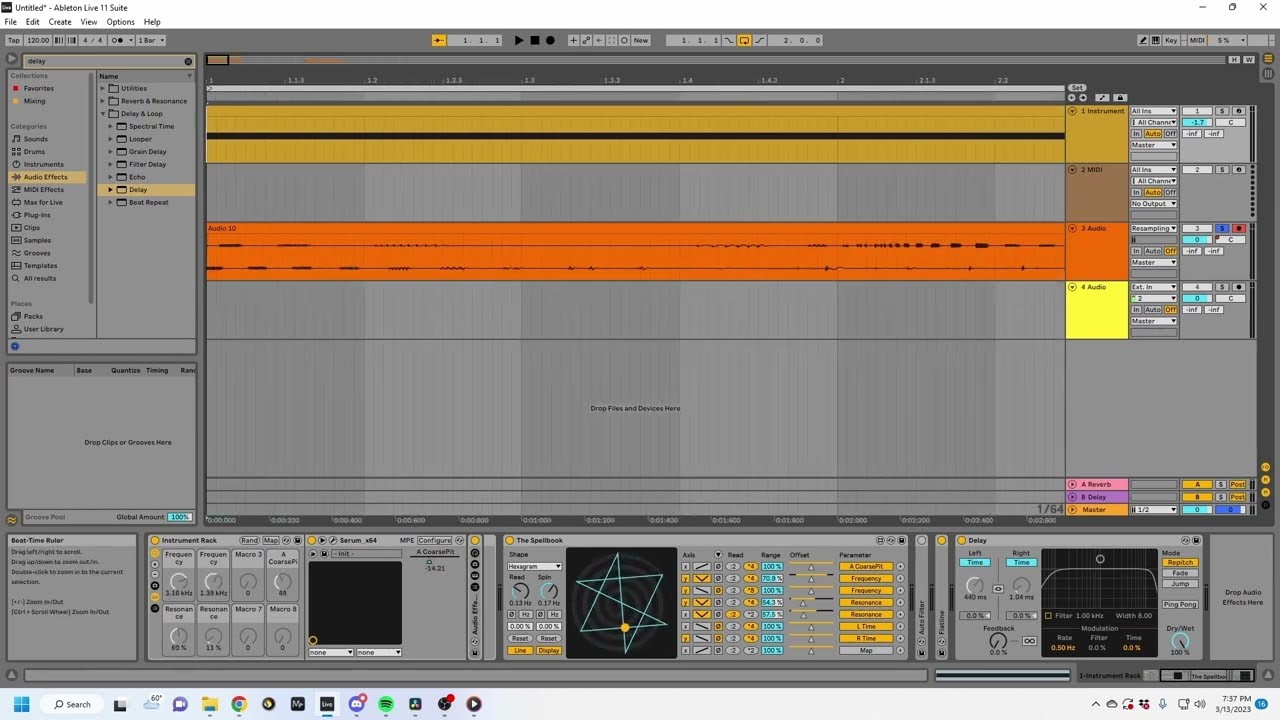Toggle the MIDI map mode switch
This screenshot has width=1280, height=720.
point(1197,40)
